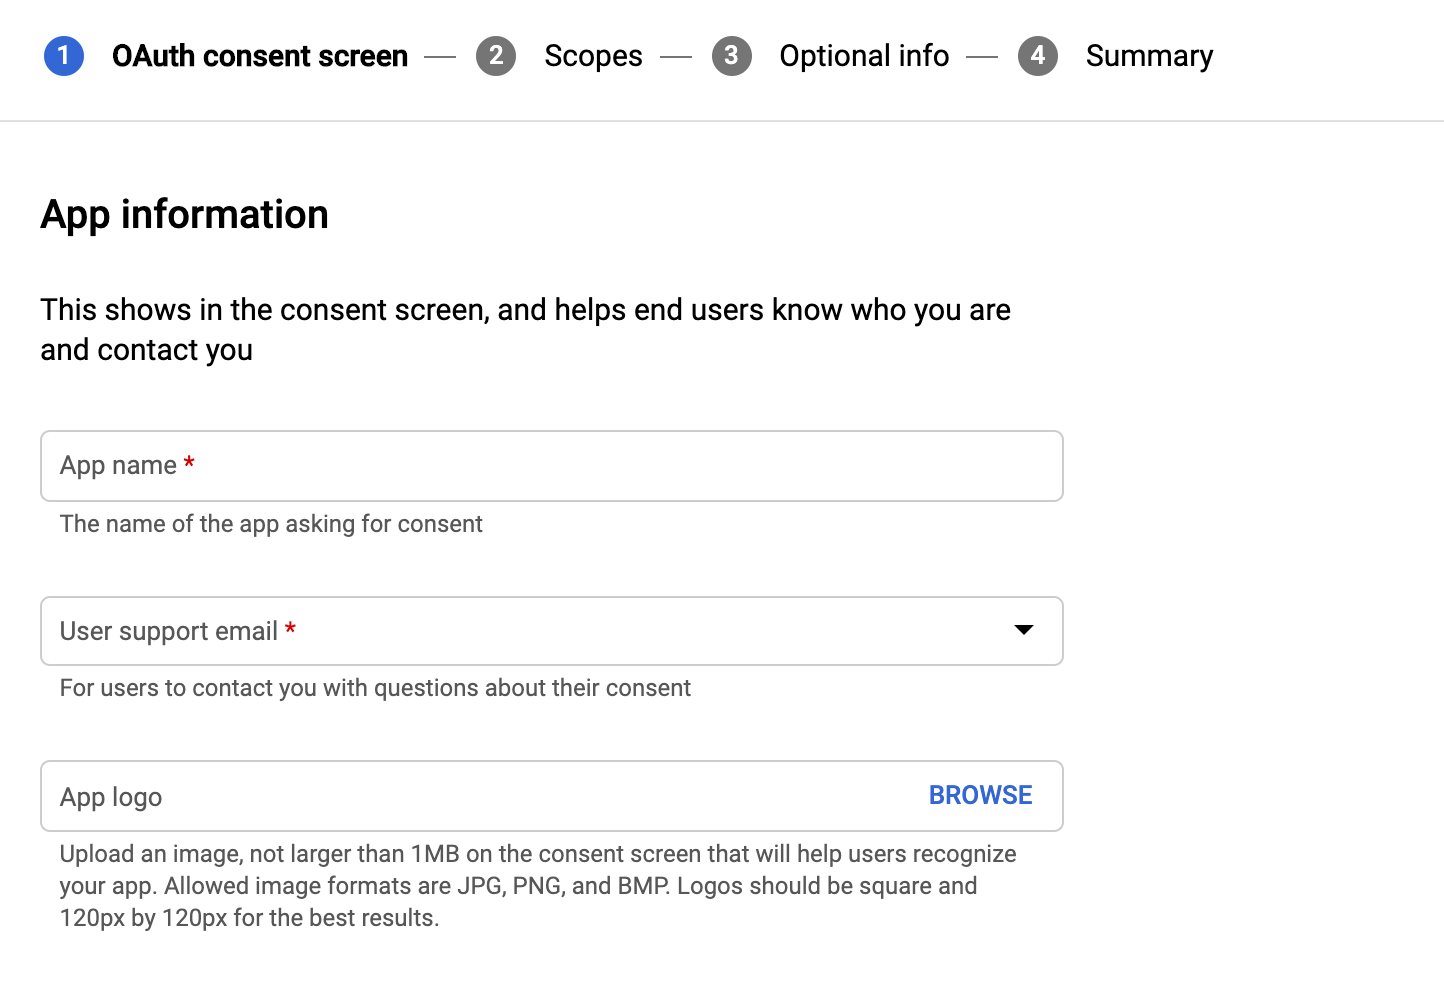Go to the Optional info step
The image size is (1444, 984).
coord(864,56)
